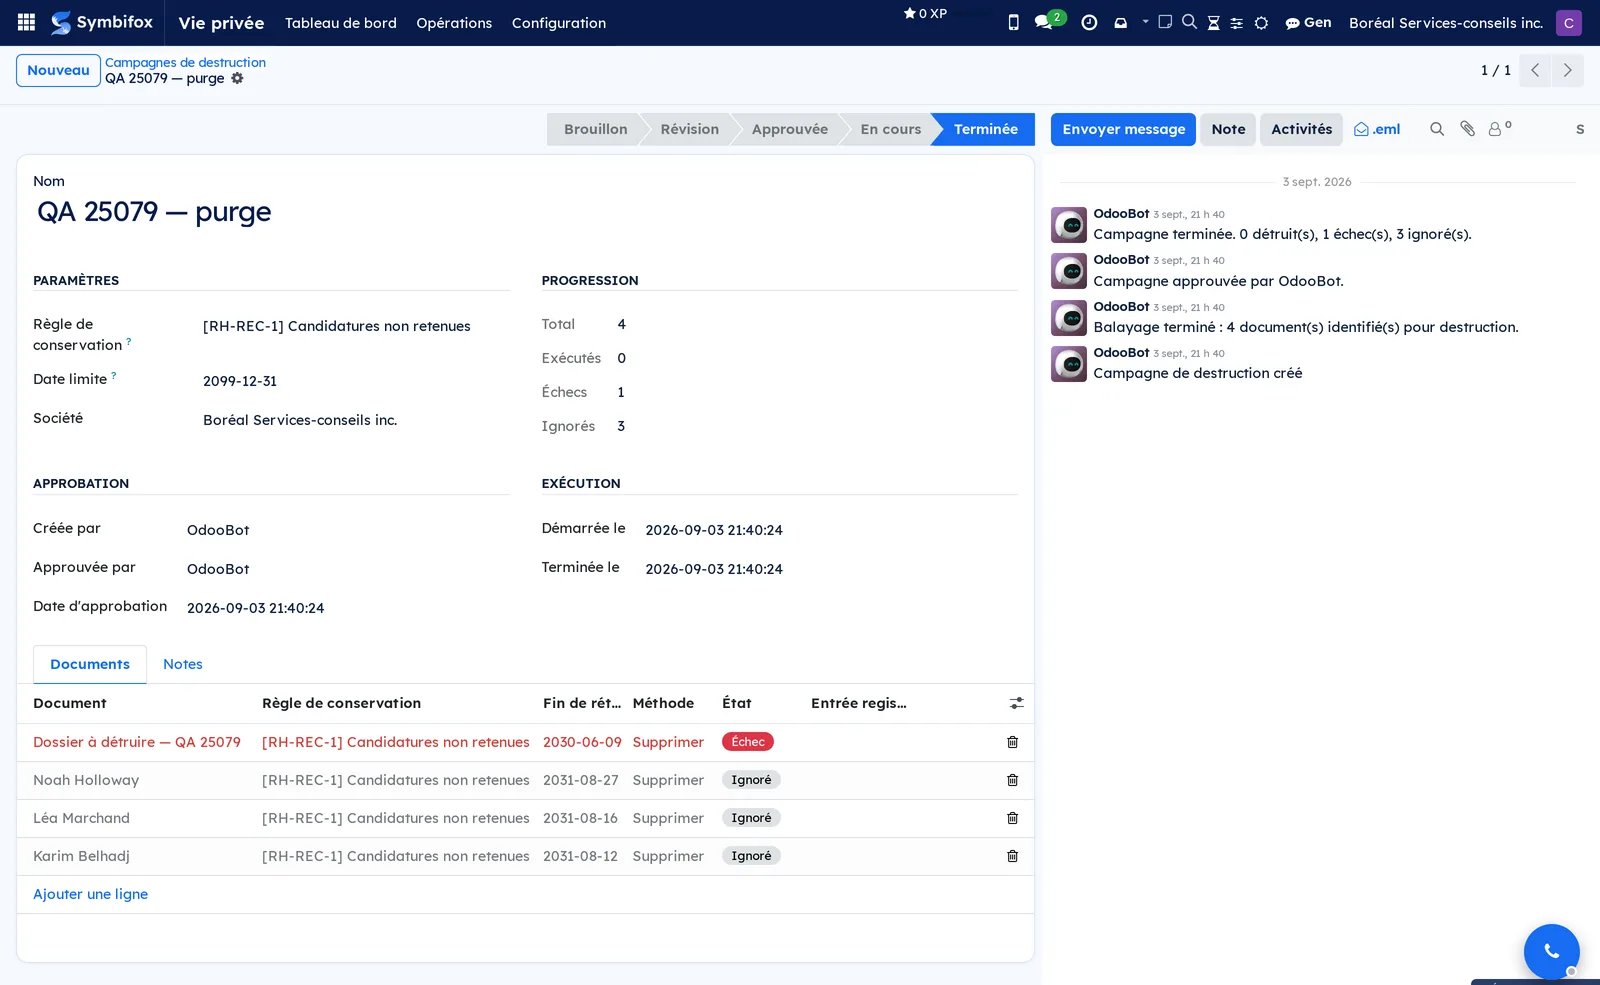Select Ignoré badge for Karim Belhadj
Image resolution: width=1600 pixels, height=985 pixels.
751,856
